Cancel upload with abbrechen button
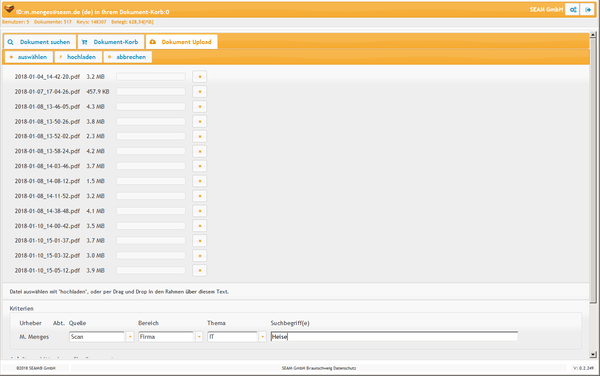 [x=127, y=57]
